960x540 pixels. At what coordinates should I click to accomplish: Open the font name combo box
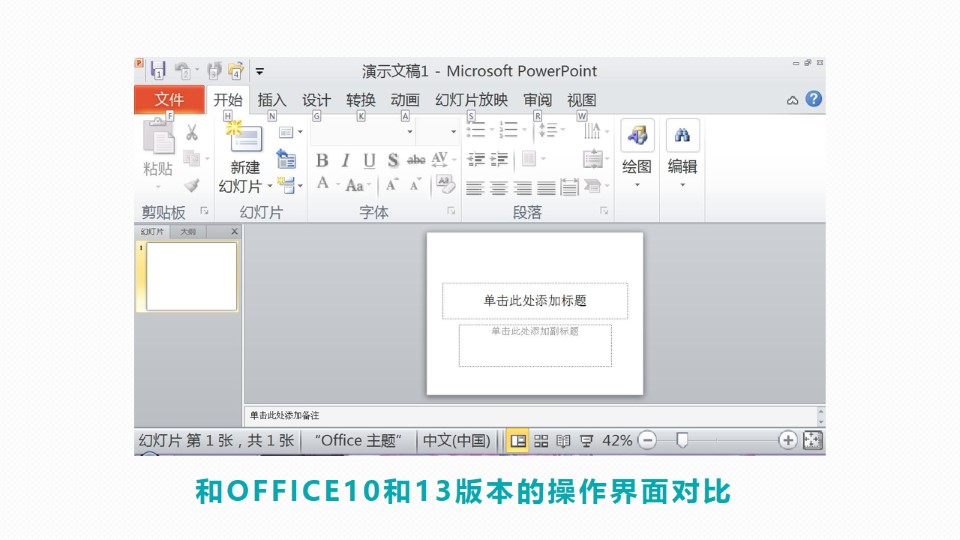coord(363,131)
